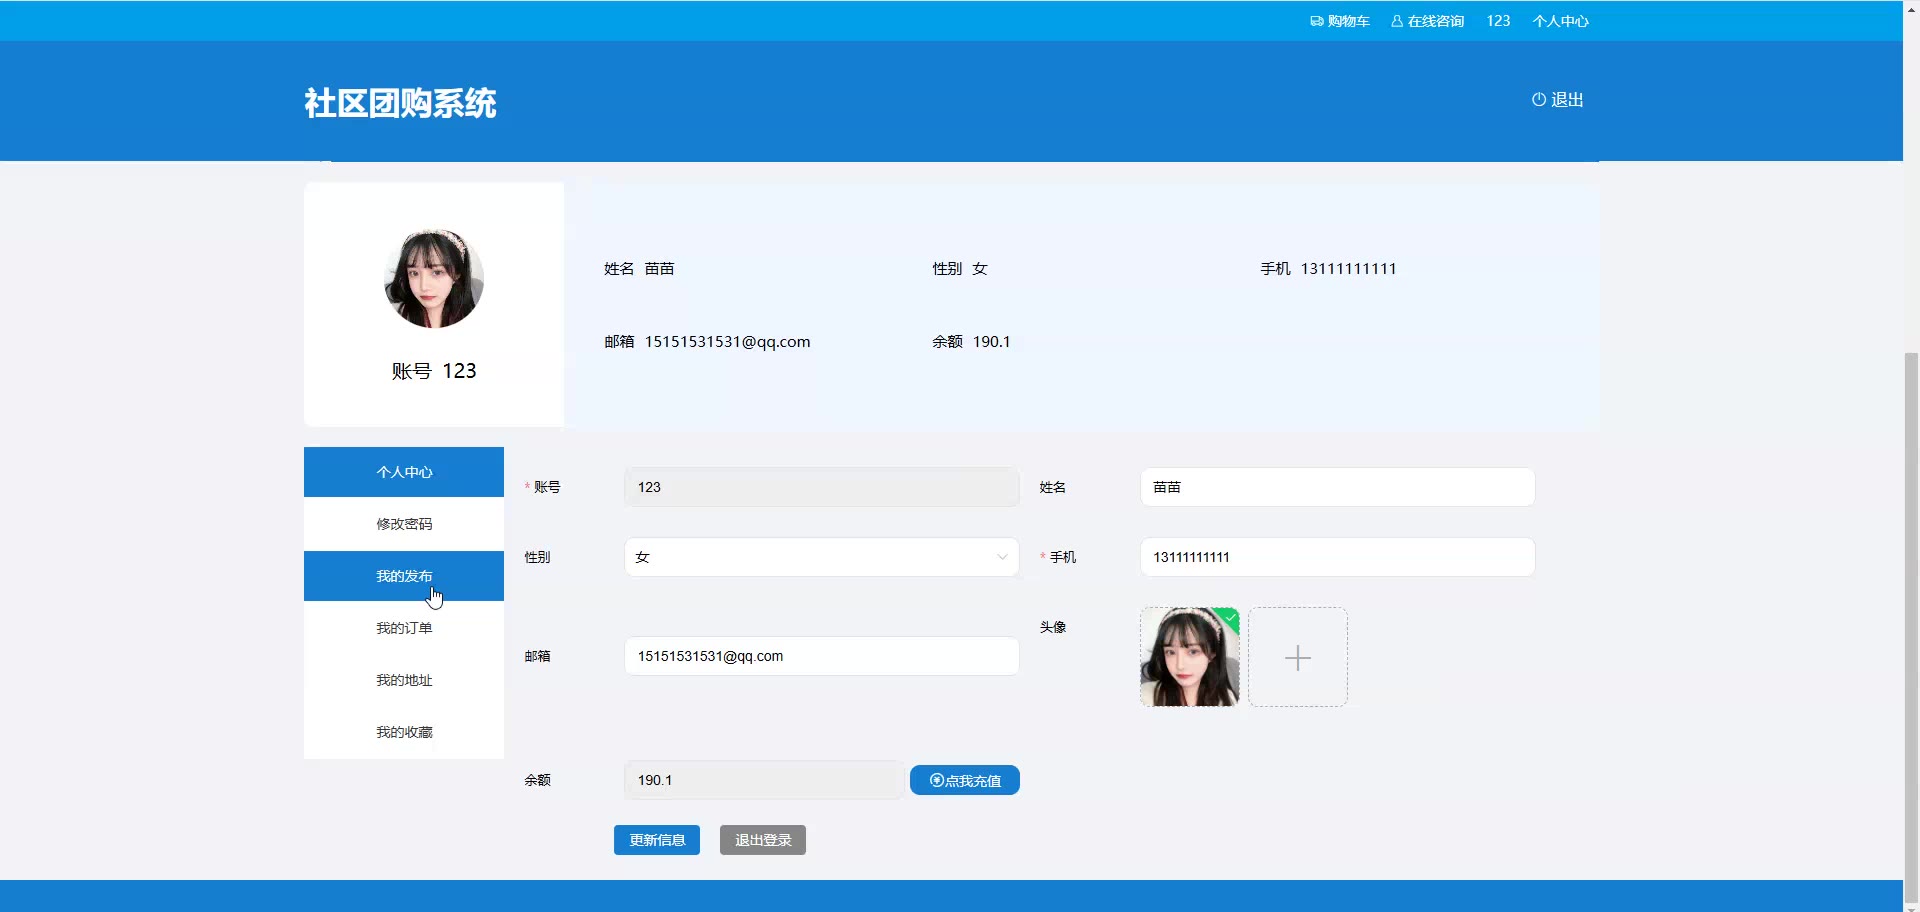Click 个人中心 link in top bar
Viewport: 1920px width, 912px height.
(x=1560, y=21)
